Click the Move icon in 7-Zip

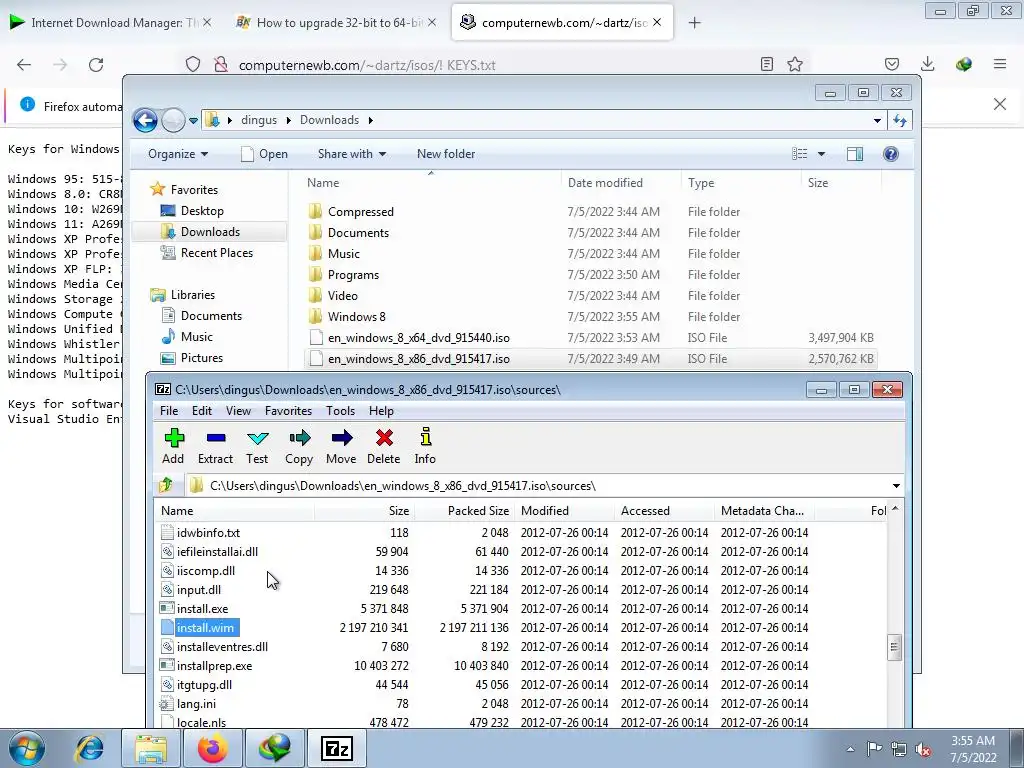(x=341, y=446)
